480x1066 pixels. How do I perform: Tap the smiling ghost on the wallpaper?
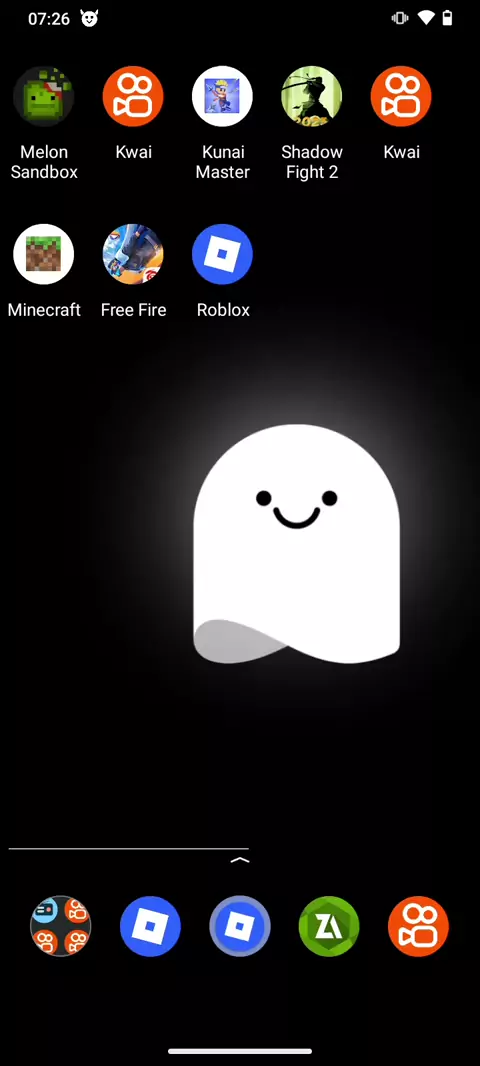click(x=296, y=544)
